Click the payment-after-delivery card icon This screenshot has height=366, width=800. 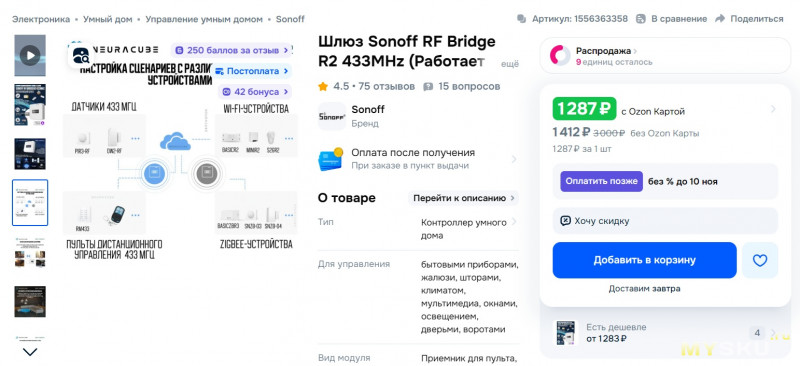tap(331, 159)
